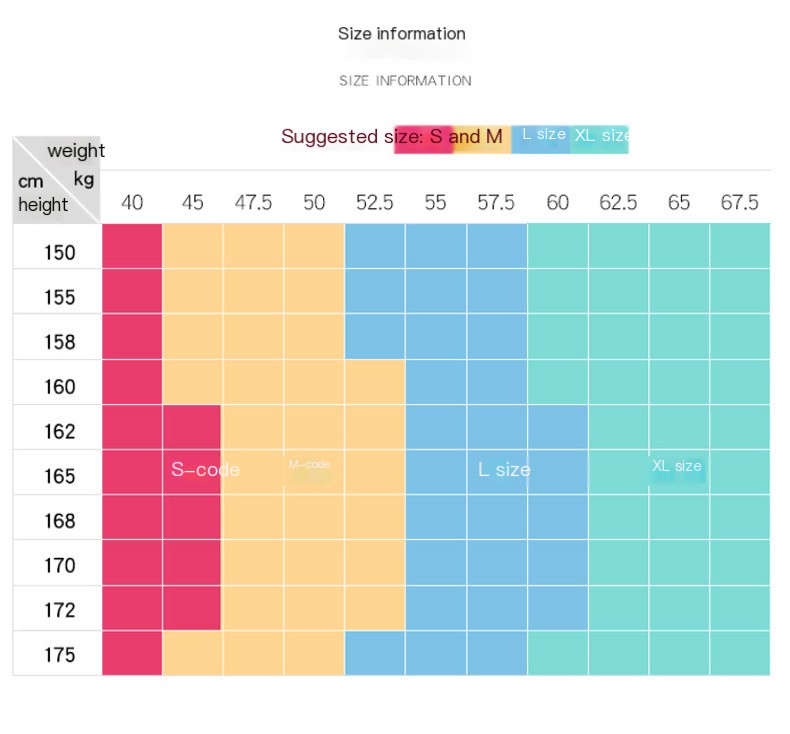
Task: Click the weight/height corner header cell
Action: point(56,179)
